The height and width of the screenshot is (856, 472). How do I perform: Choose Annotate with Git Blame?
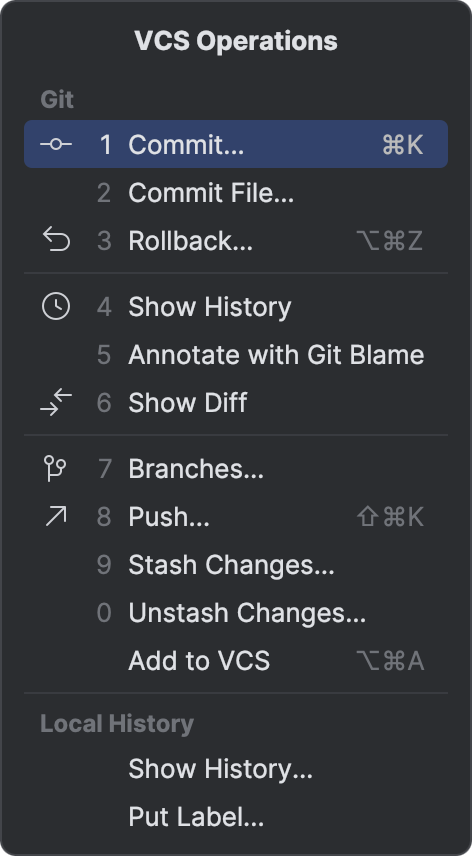[236, 355]
